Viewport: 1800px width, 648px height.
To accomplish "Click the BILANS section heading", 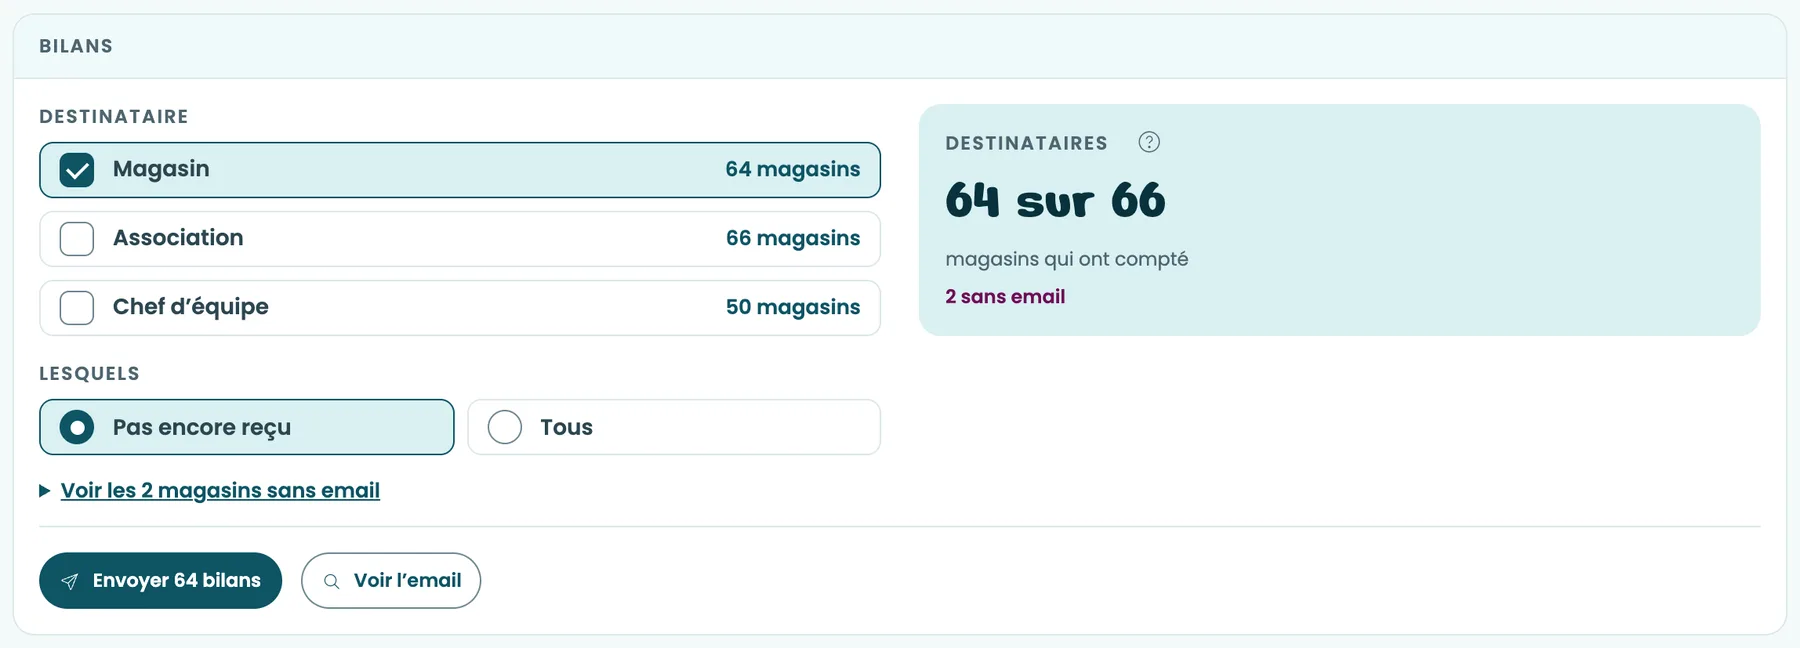I will [76, 46].
